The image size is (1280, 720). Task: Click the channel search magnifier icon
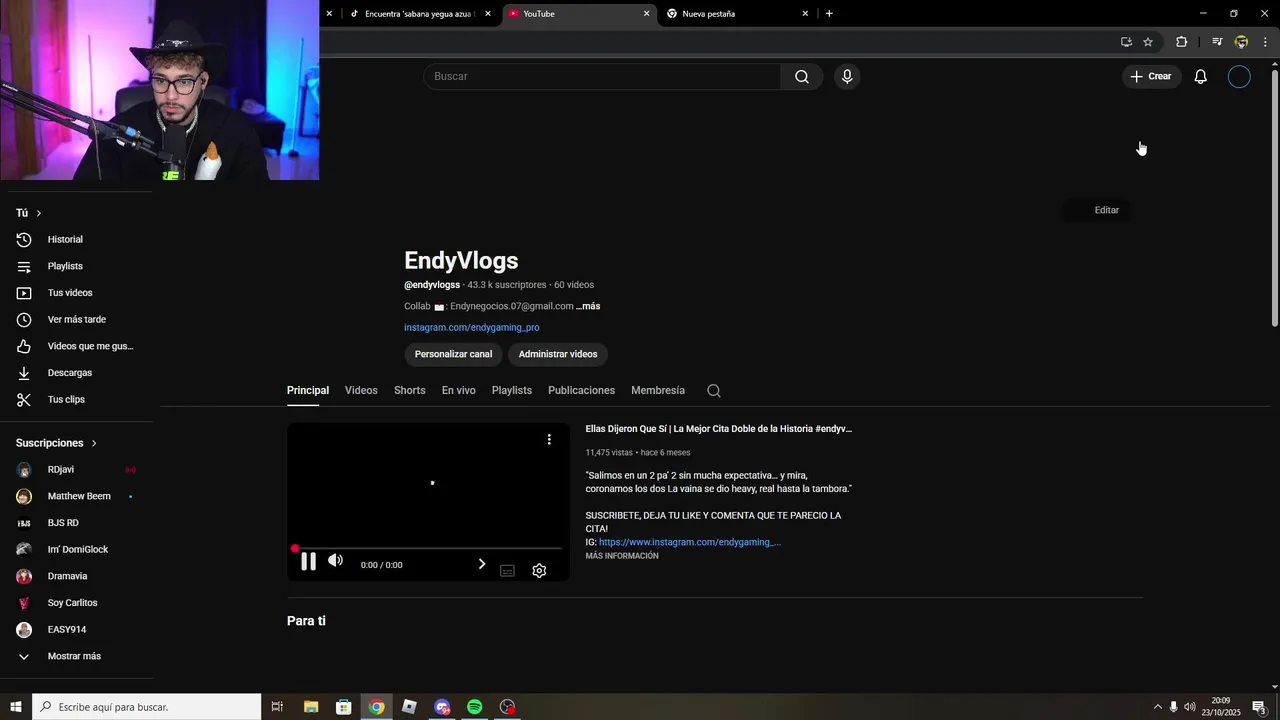click(714, 391)
